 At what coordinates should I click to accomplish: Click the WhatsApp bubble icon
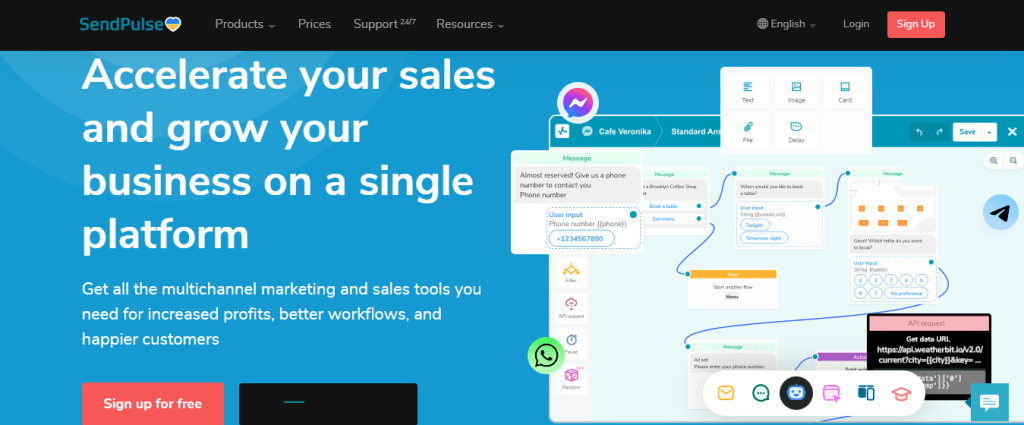546,356
